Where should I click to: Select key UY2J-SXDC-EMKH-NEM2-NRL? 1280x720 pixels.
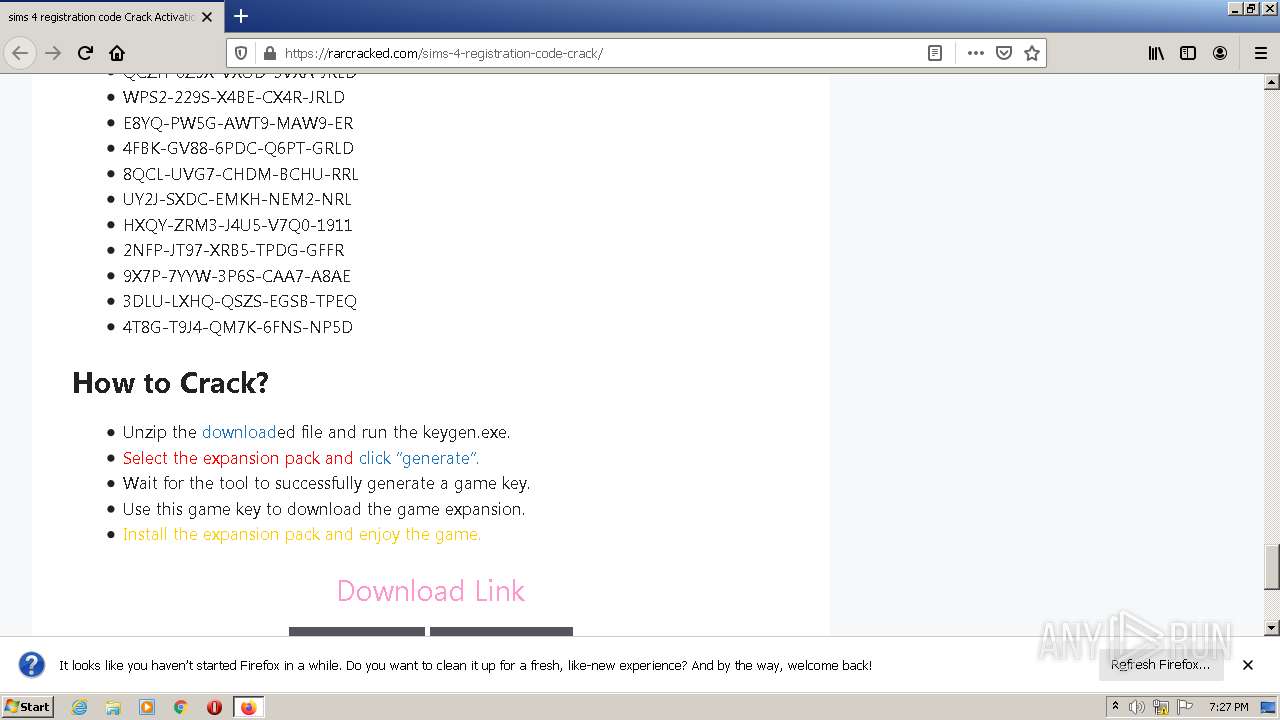coord(237,199)
